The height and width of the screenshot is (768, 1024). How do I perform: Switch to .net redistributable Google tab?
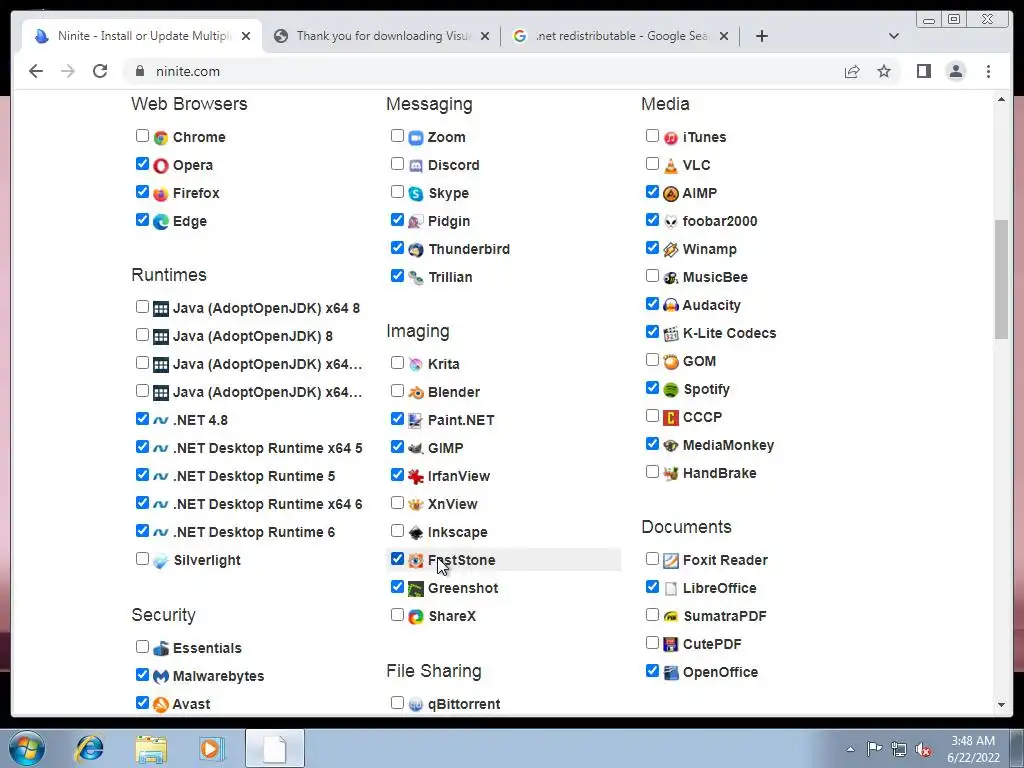point(620,36)
